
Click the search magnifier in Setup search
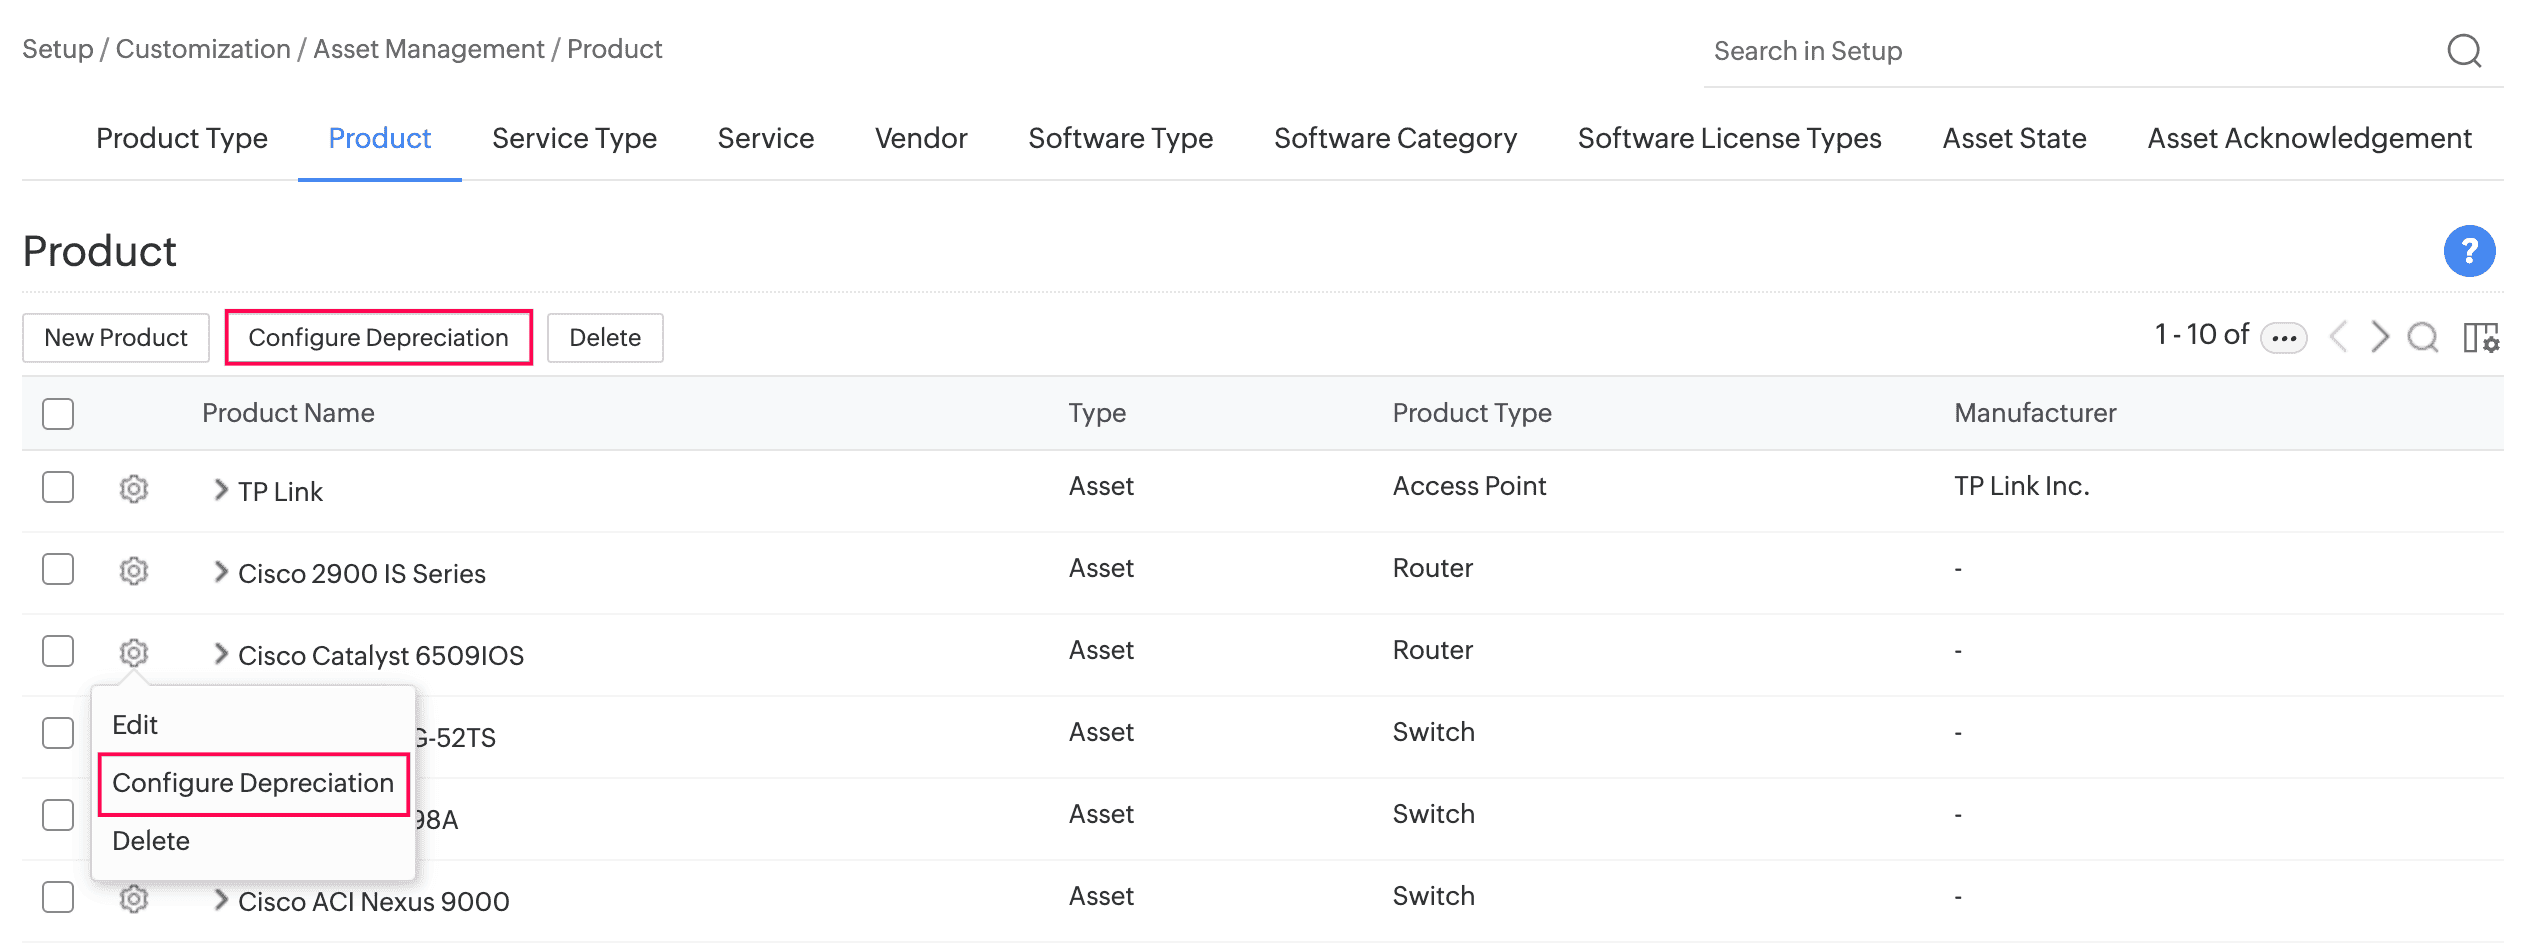2464,50
